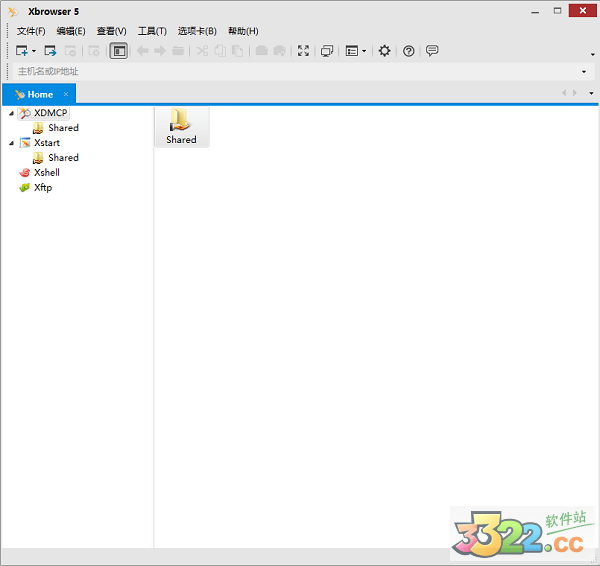
Task: Click the New session toolbar icon
Action: (x=21, y=51)
